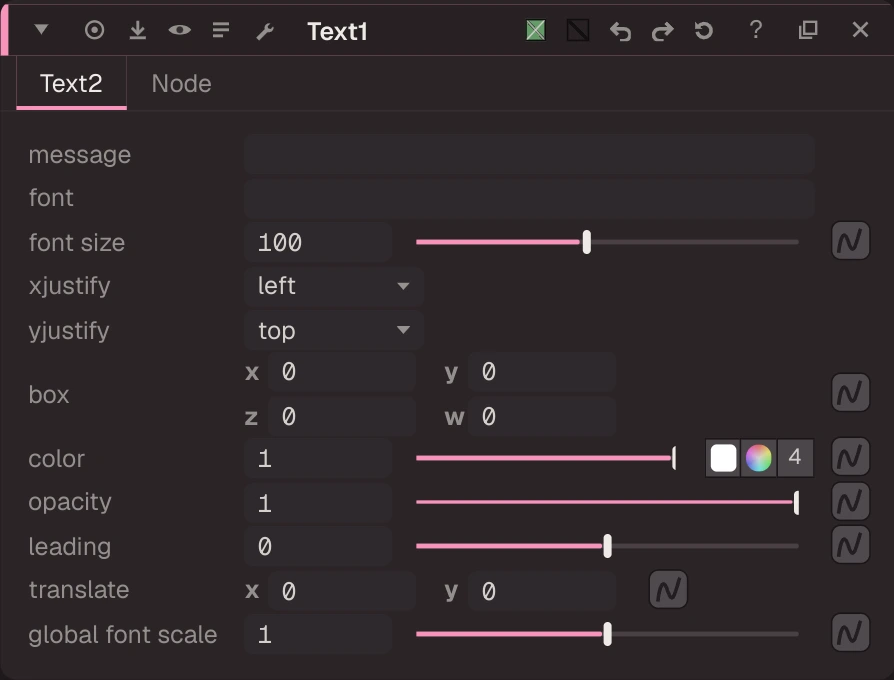Open animation menu for leading
The image size is (894, 680).
850,545
